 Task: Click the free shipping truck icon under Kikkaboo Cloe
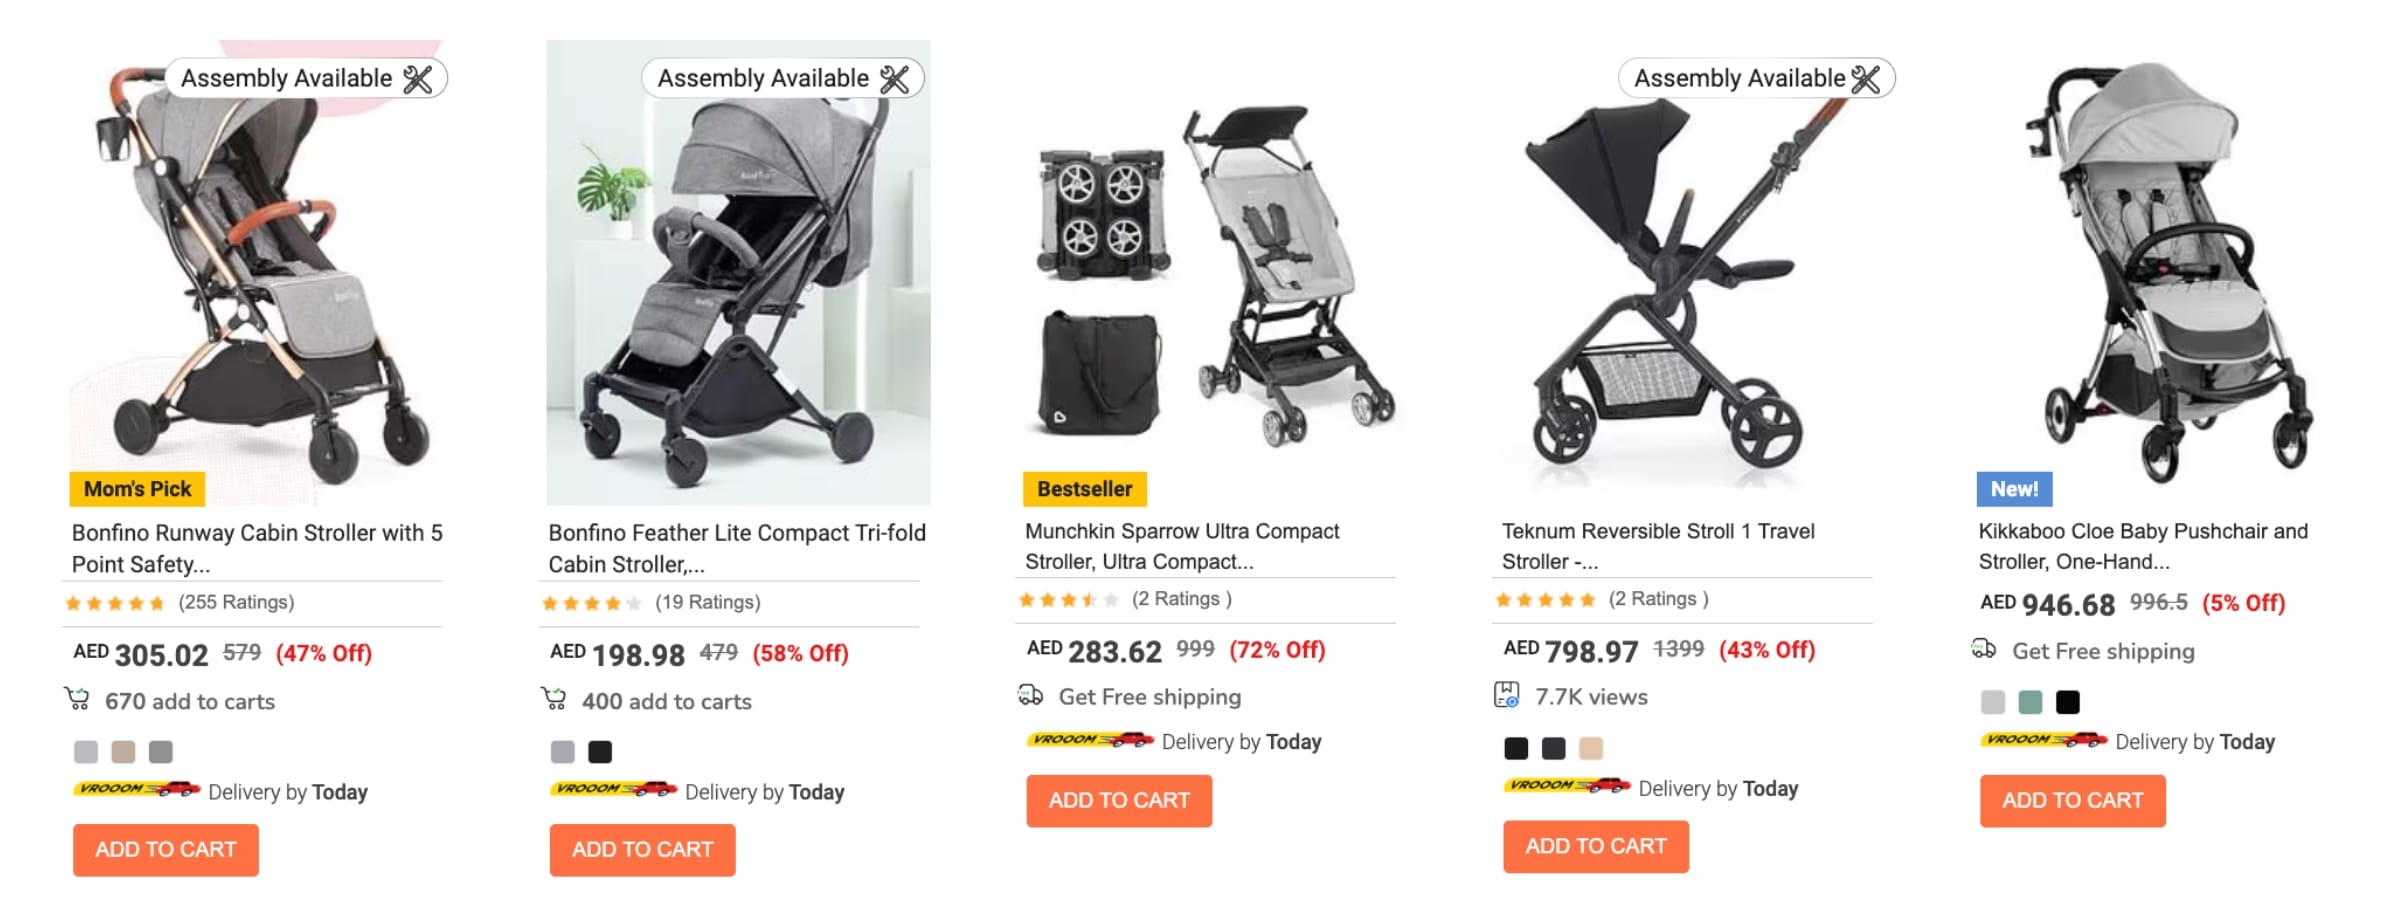(1984, 649)
